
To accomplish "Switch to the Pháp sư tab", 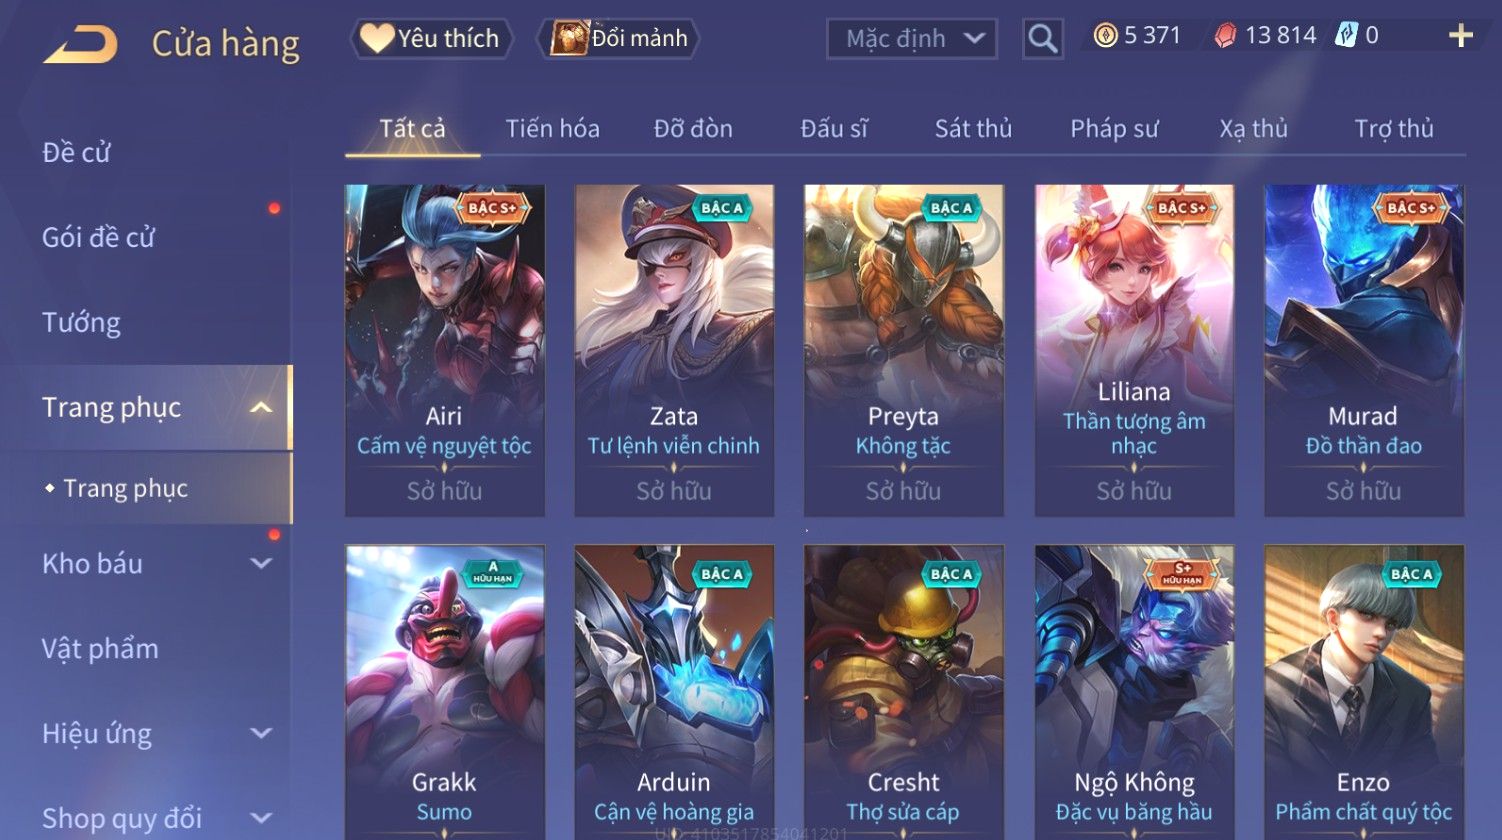I will coord(1114,129).
